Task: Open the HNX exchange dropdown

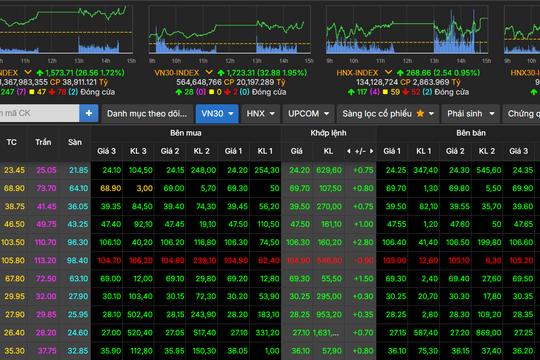Action: pos(260,113)
